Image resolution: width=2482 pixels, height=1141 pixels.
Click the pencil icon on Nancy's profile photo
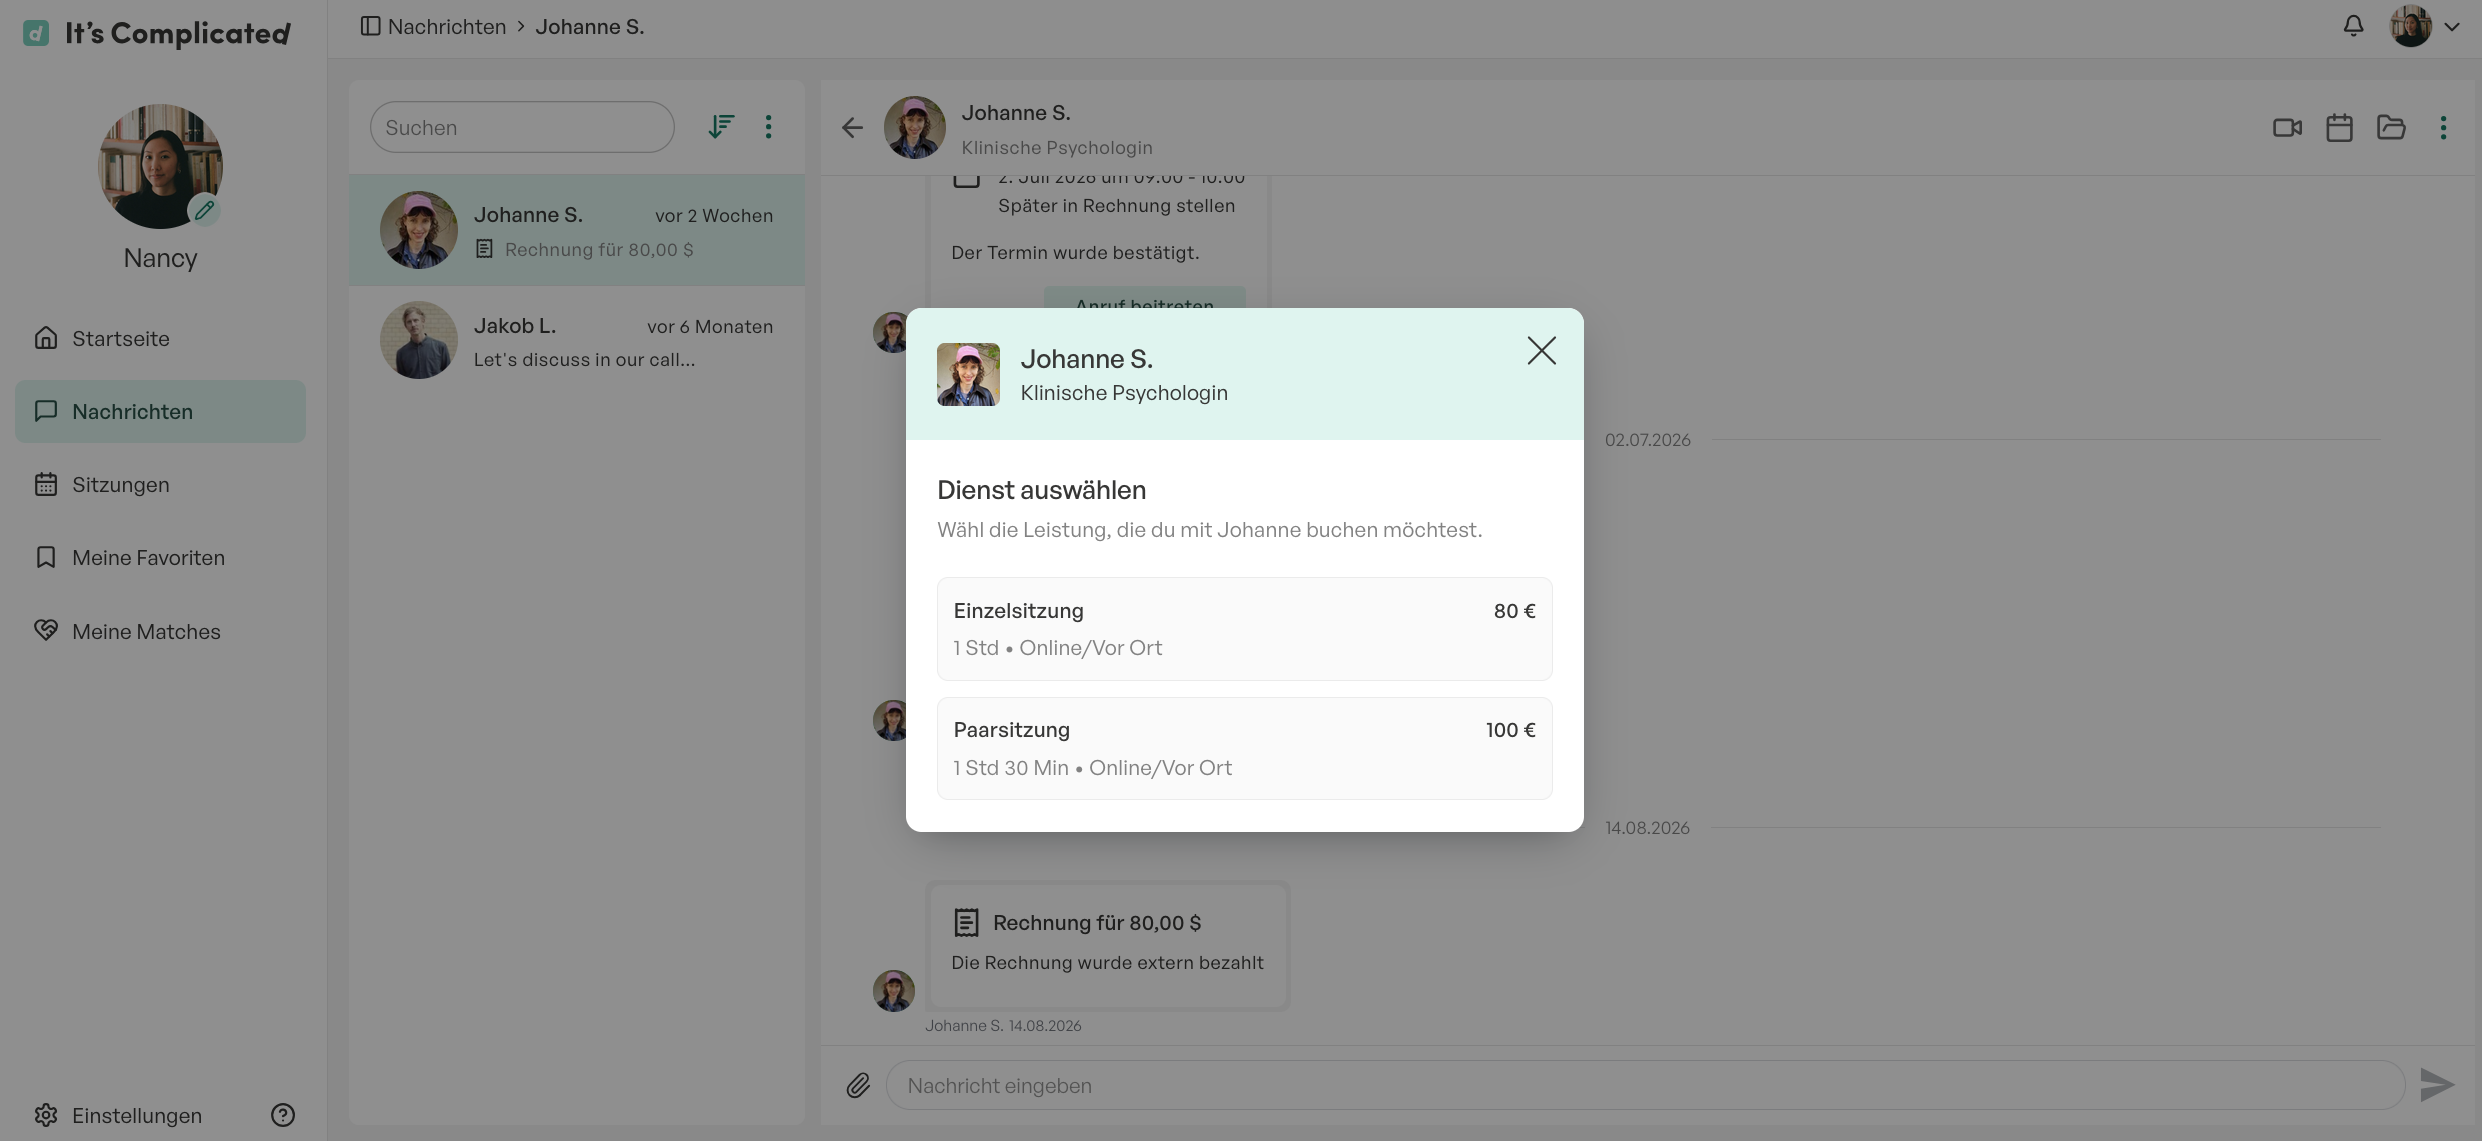(x=205, y=210)
